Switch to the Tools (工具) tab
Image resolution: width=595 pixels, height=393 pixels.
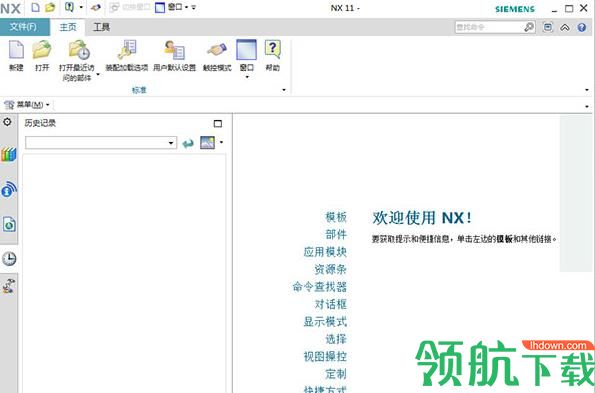pyautogui.click(x=102, y=27)
